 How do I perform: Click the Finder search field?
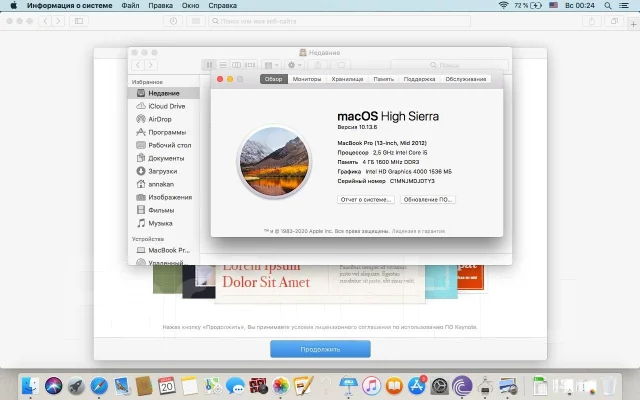pyautogui.click(x=449, y=65)
